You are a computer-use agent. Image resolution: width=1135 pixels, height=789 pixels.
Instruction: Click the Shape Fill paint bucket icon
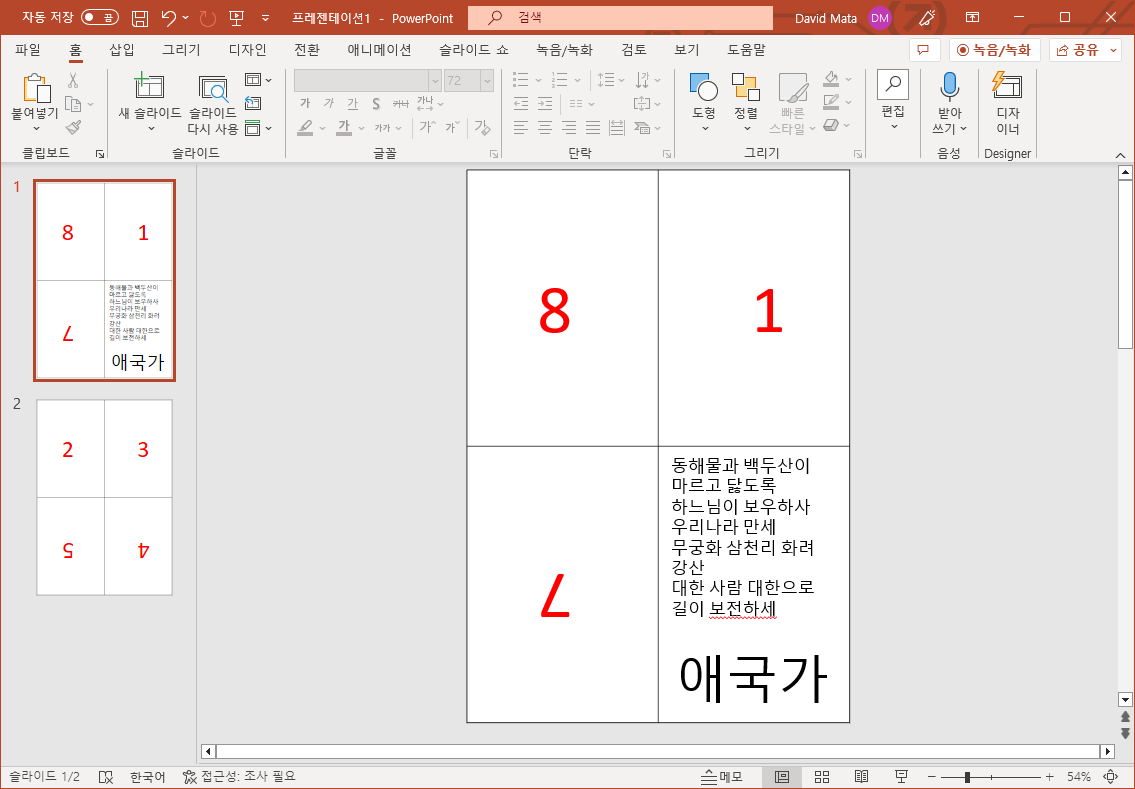pyautogui.click(x=832, y=78)
